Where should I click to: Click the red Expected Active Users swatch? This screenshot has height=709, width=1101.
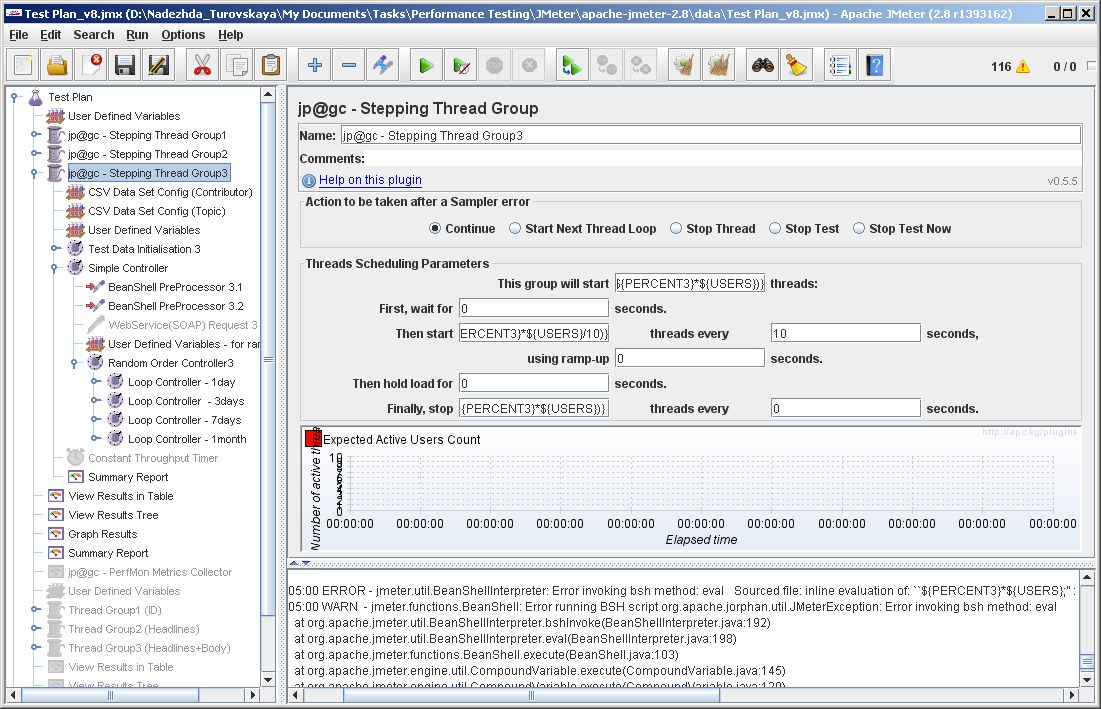tap(314, 439)
